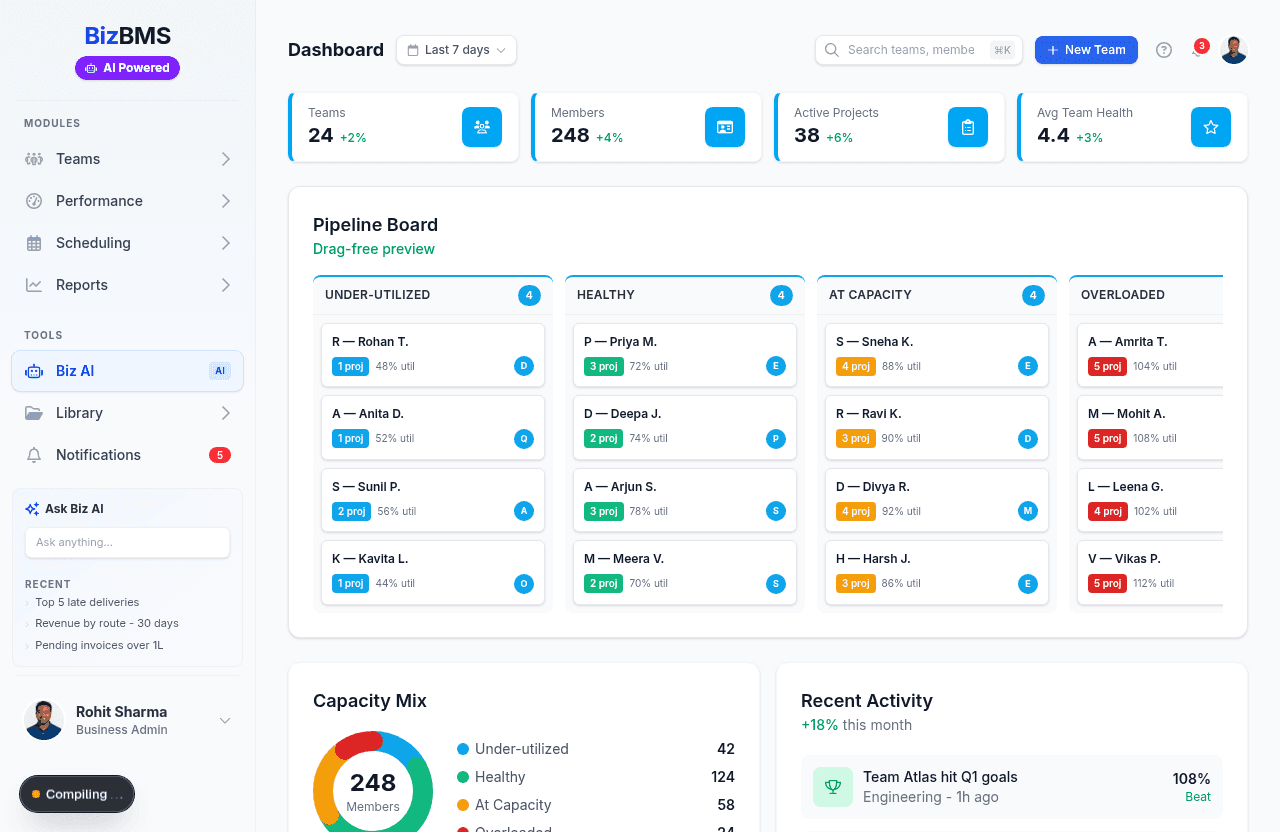1280x832 pixels.
Task: Expand the Teams module chevron
Action: [226, 159]
